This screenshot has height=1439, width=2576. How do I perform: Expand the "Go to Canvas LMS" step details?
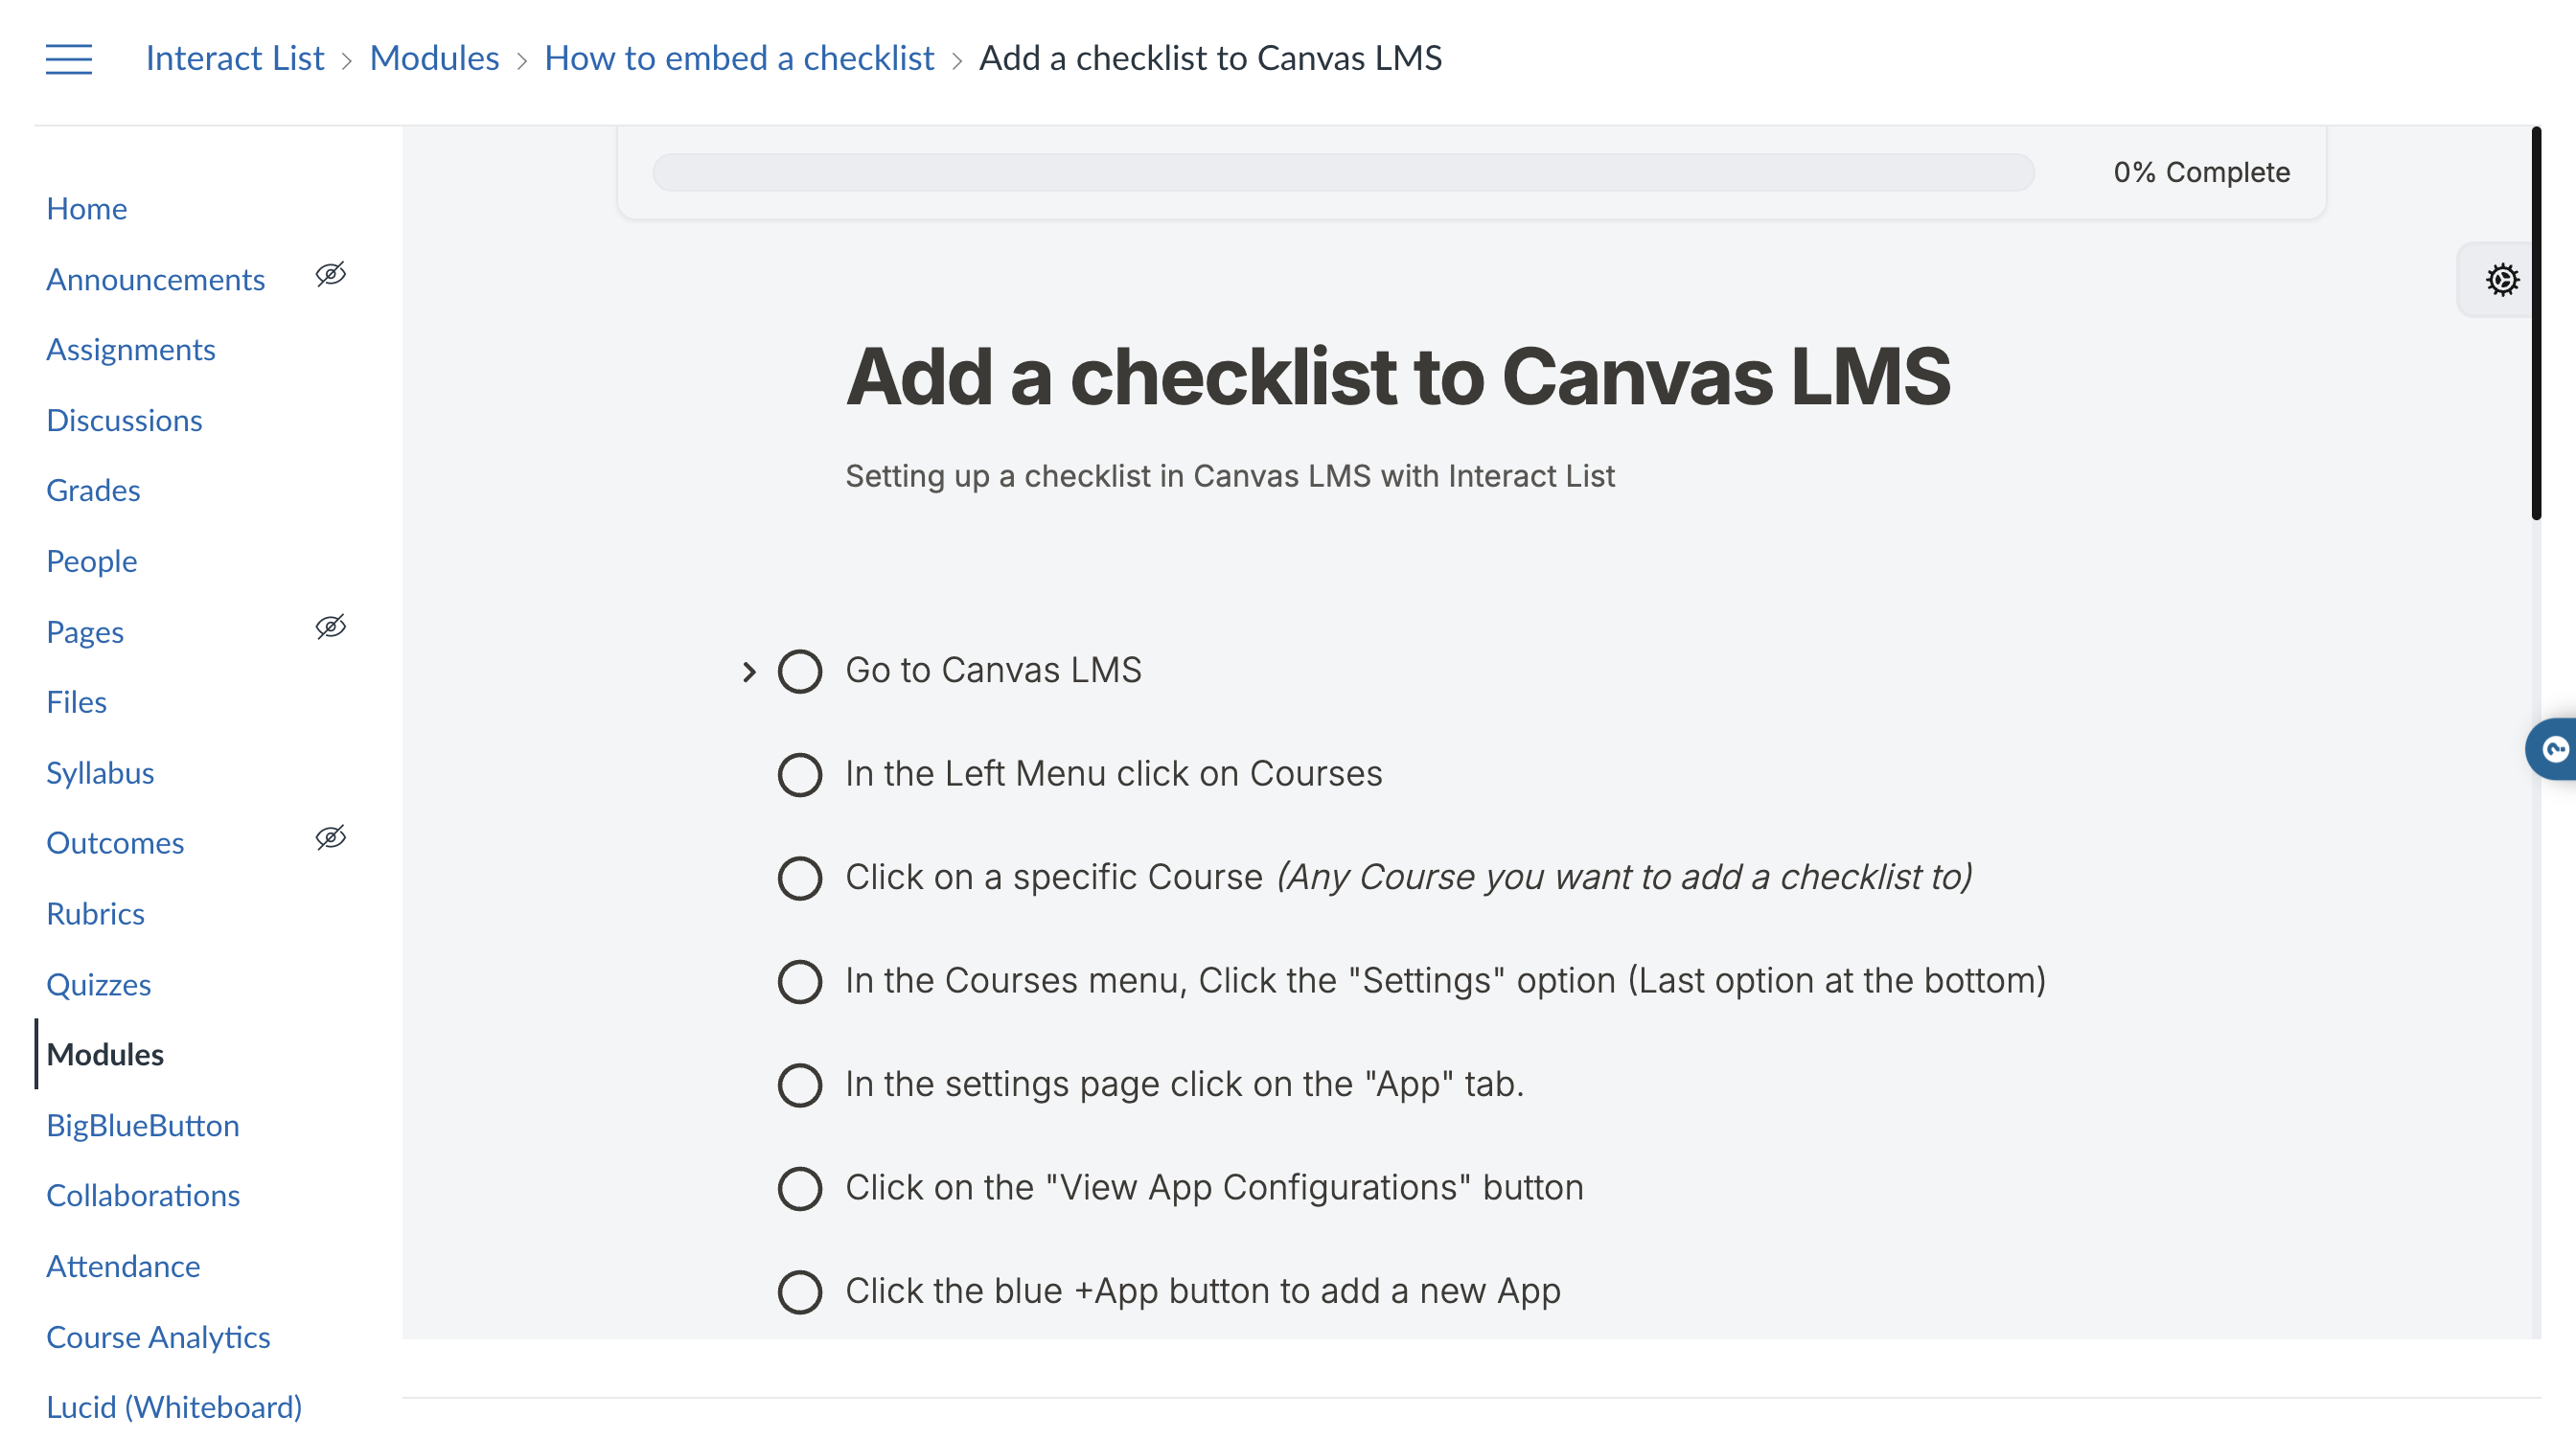tap(749, 671)
